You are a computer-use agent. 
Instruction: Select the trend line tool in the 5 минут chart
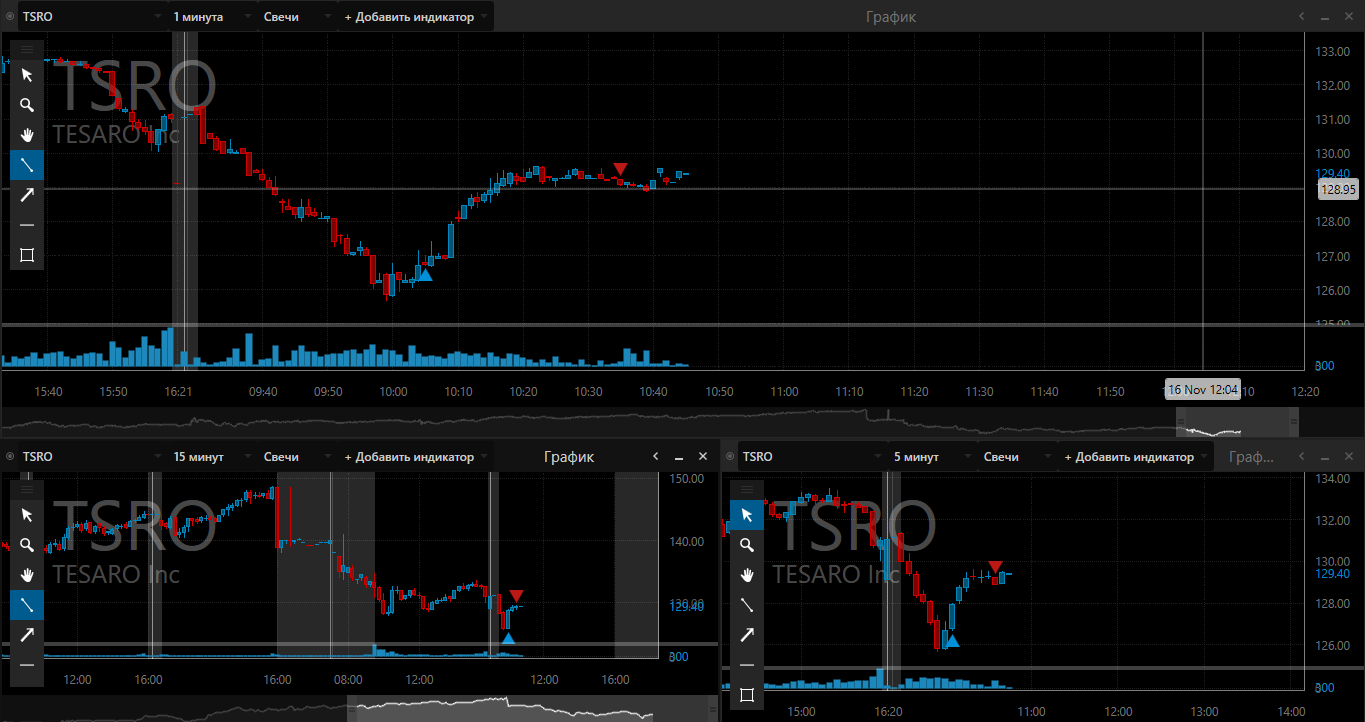(x=747, y=605)
